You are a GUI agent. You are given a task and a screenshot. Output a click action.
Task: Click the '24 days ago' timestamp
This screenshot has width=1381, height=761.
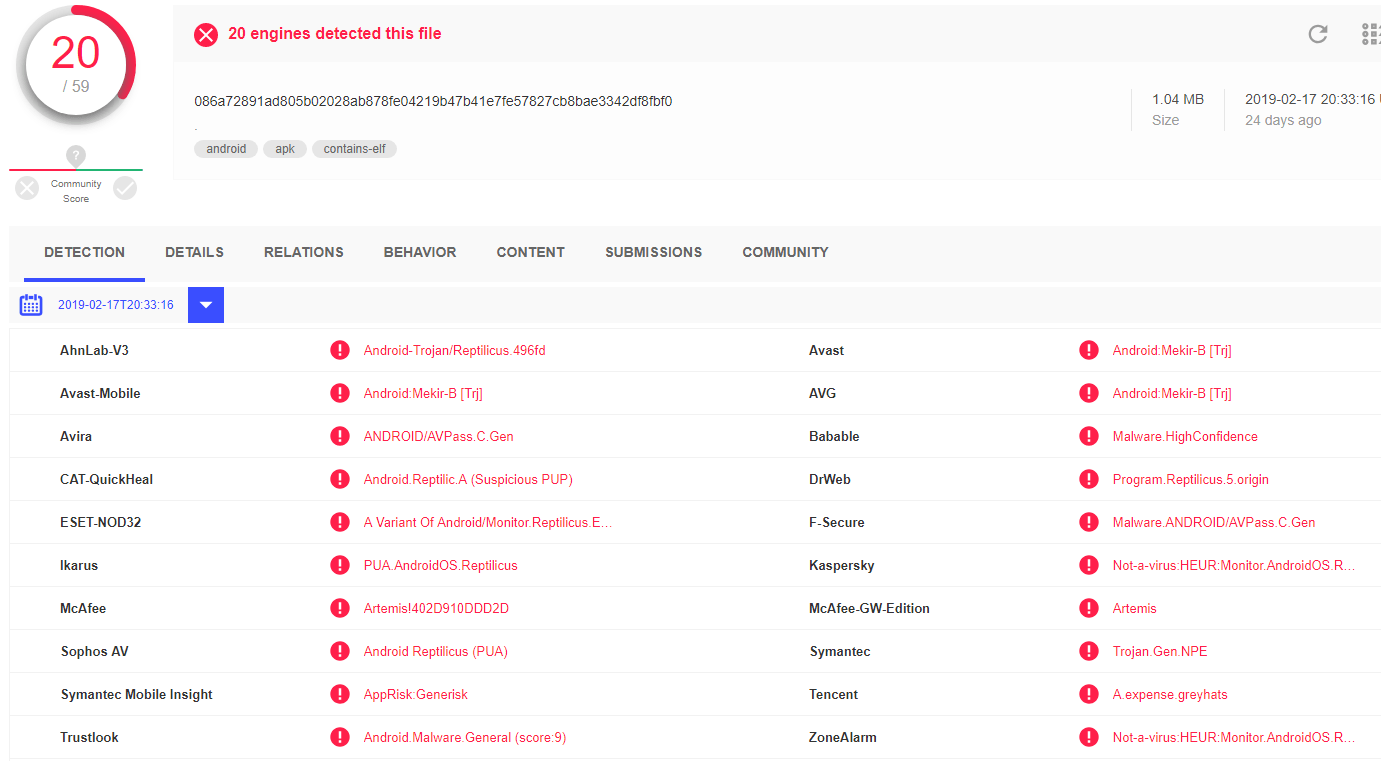1283,120
